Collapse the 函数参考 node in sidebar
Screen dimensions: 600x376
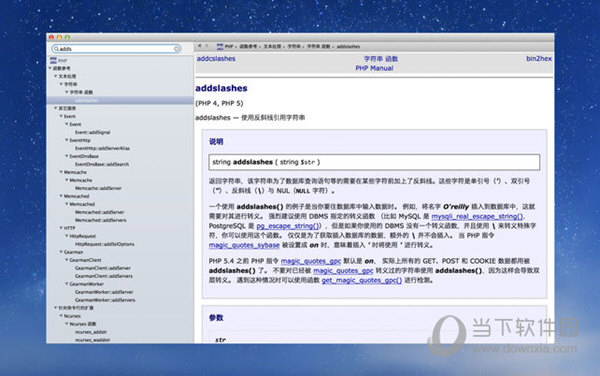pos(50,68)
